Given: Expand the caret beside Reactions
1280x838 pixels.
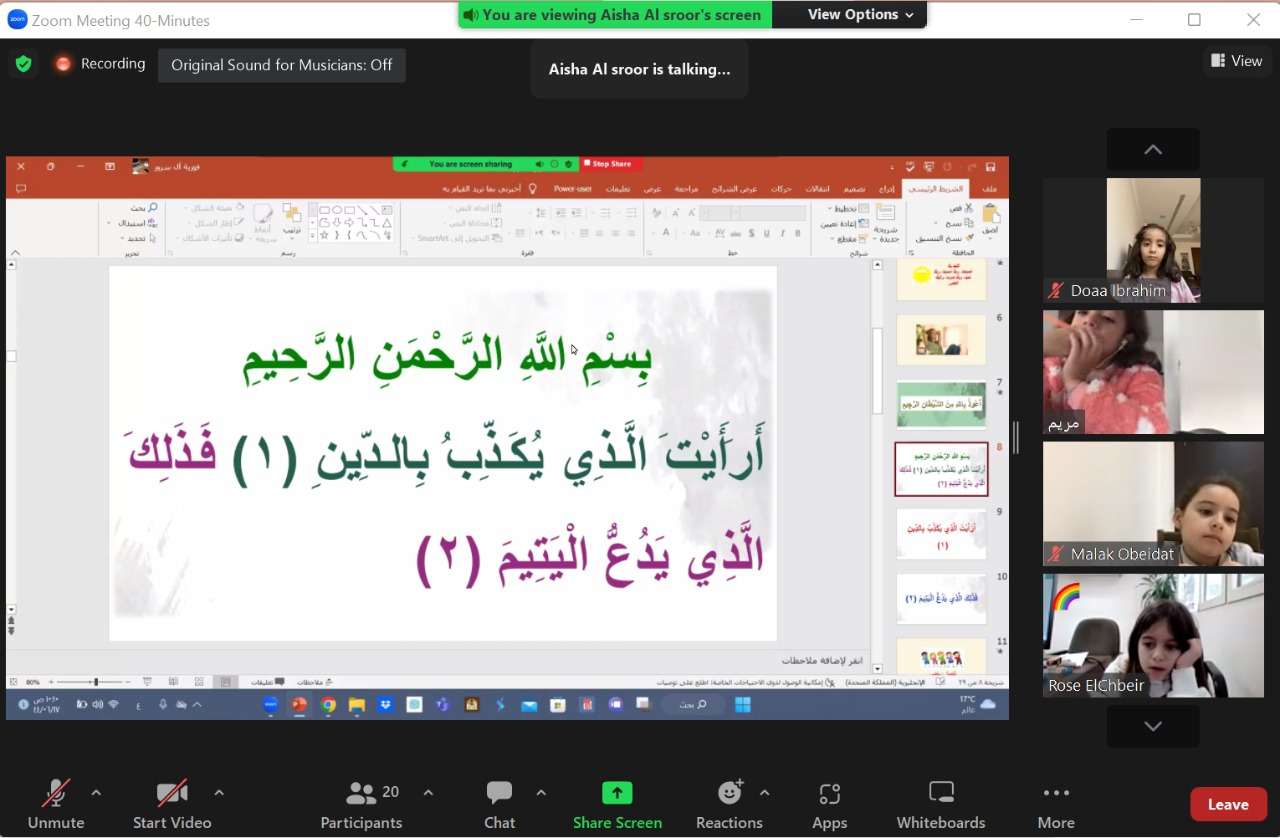Looking at the screenshot, I should pyautogui.click(x=764, y=793).
